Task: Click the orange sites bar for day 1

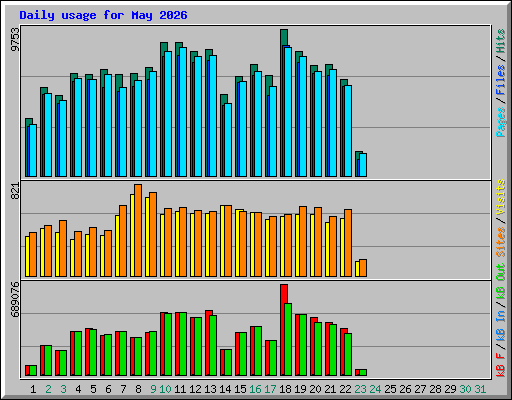Action: 33,255
